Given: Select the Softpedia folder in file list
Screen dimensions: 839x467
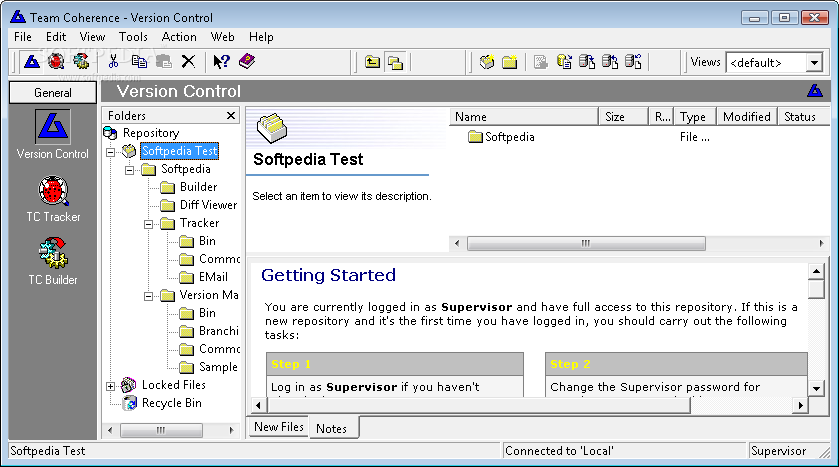Looking at the screenshot, I should pos(501,137).
